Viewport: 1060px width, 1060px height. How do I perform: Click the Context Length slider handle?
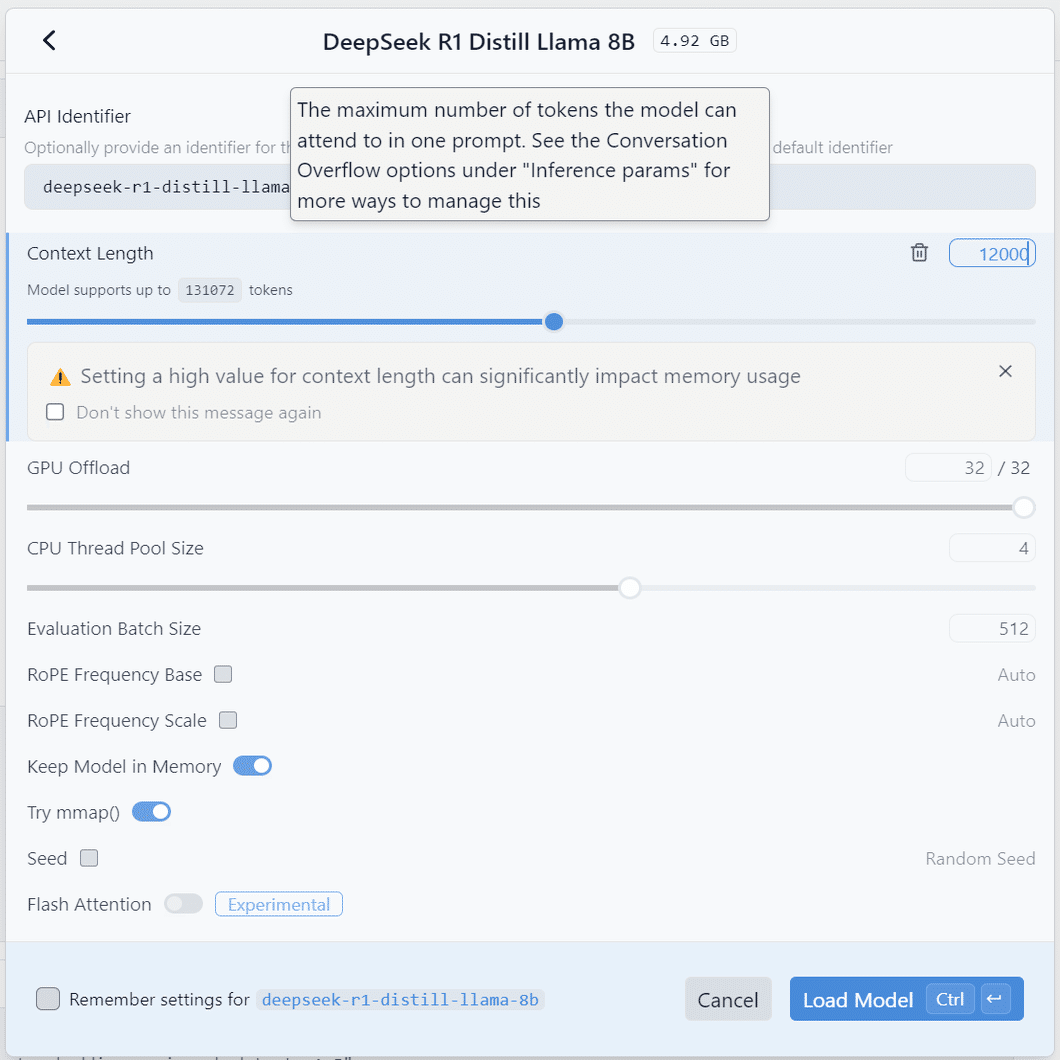(x=554, y=321)
